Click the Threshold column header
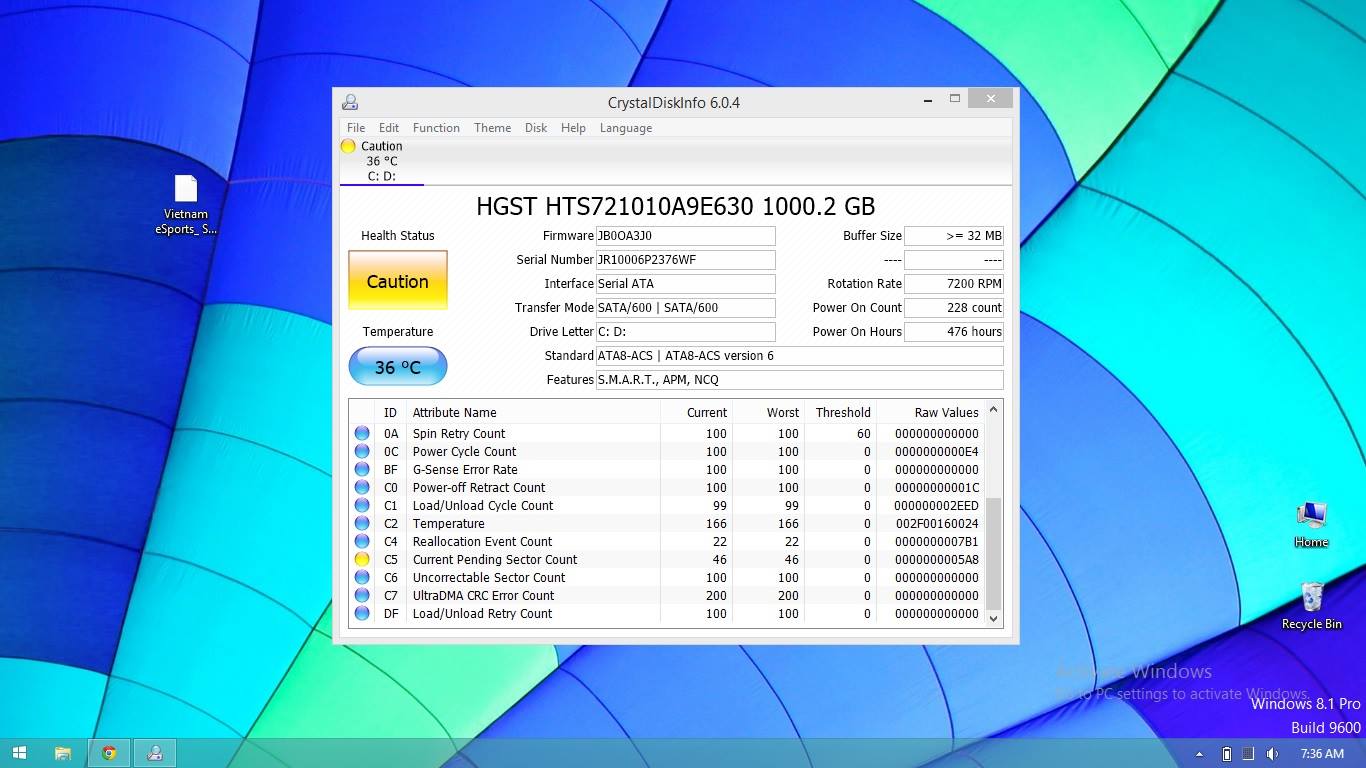 840,412
